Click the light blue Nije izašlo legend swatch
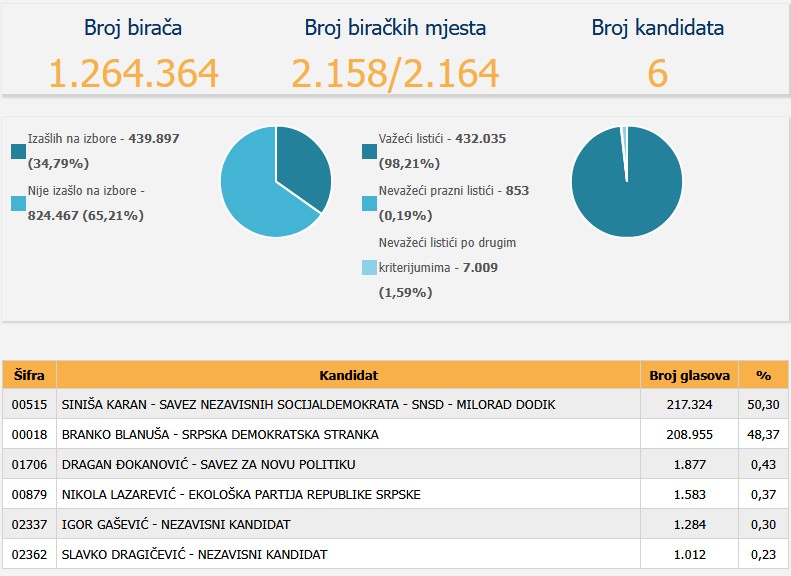 click(19, 204)
